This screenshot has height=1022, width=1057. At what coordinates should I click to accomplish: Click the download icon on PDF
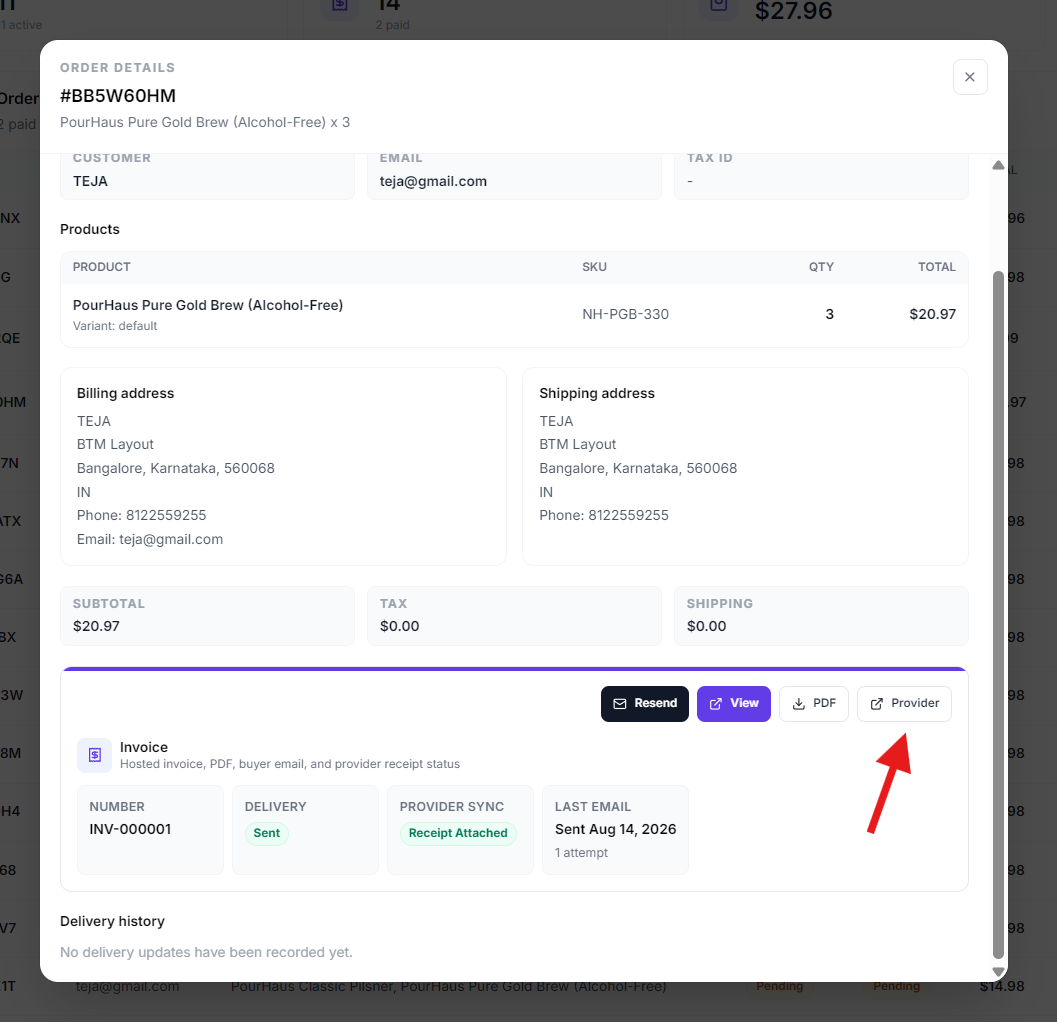[798, 704]
